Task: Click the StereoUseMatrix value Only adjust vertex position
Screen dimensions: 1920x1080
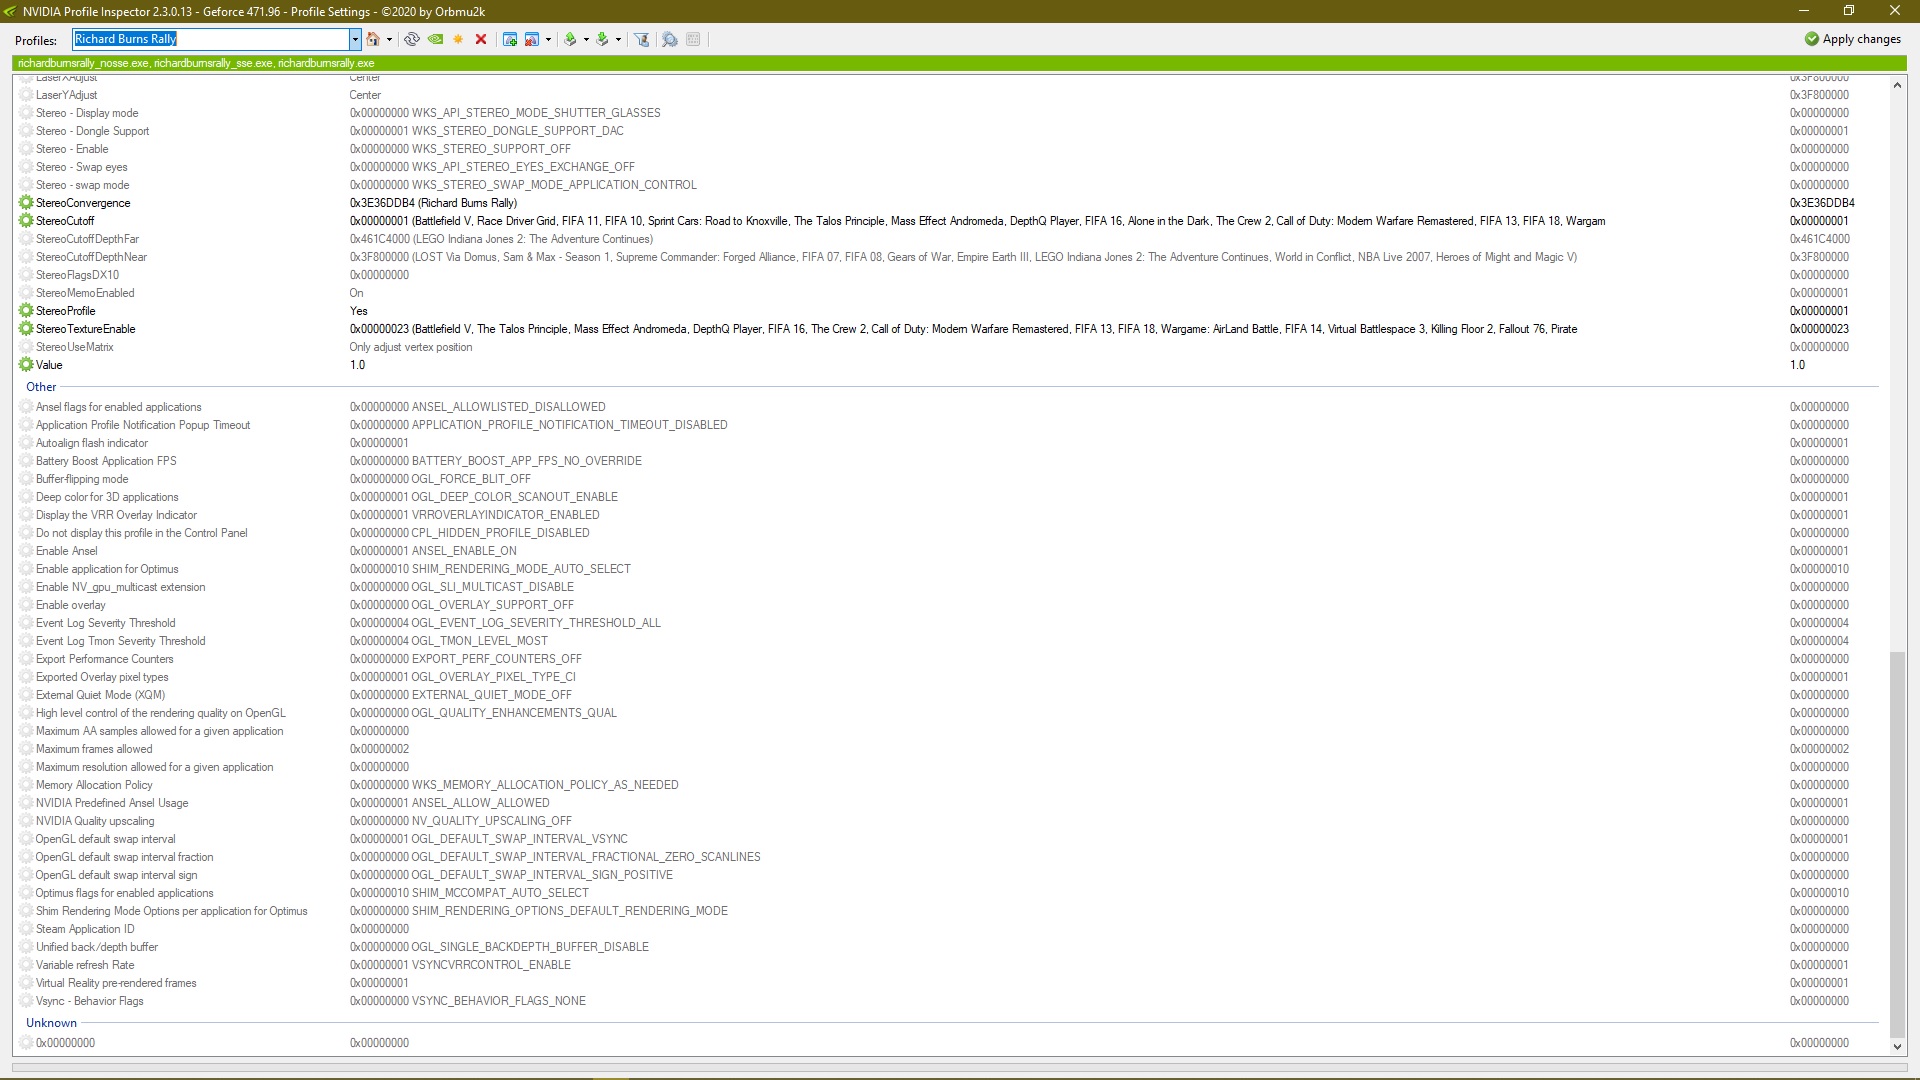Action: pyautogui.click(x=411, y=347)
